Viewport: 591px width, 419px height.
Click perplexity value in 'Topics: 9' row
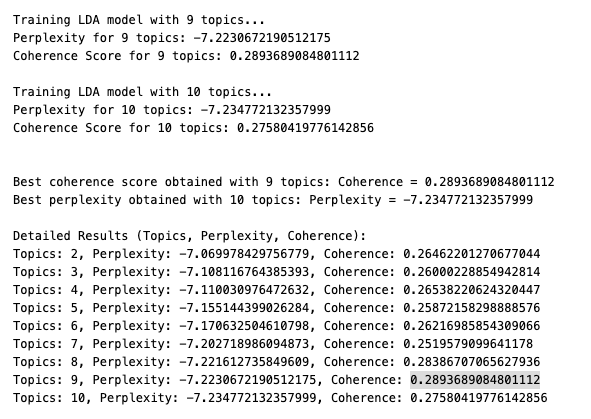click(x=248, y=380)
